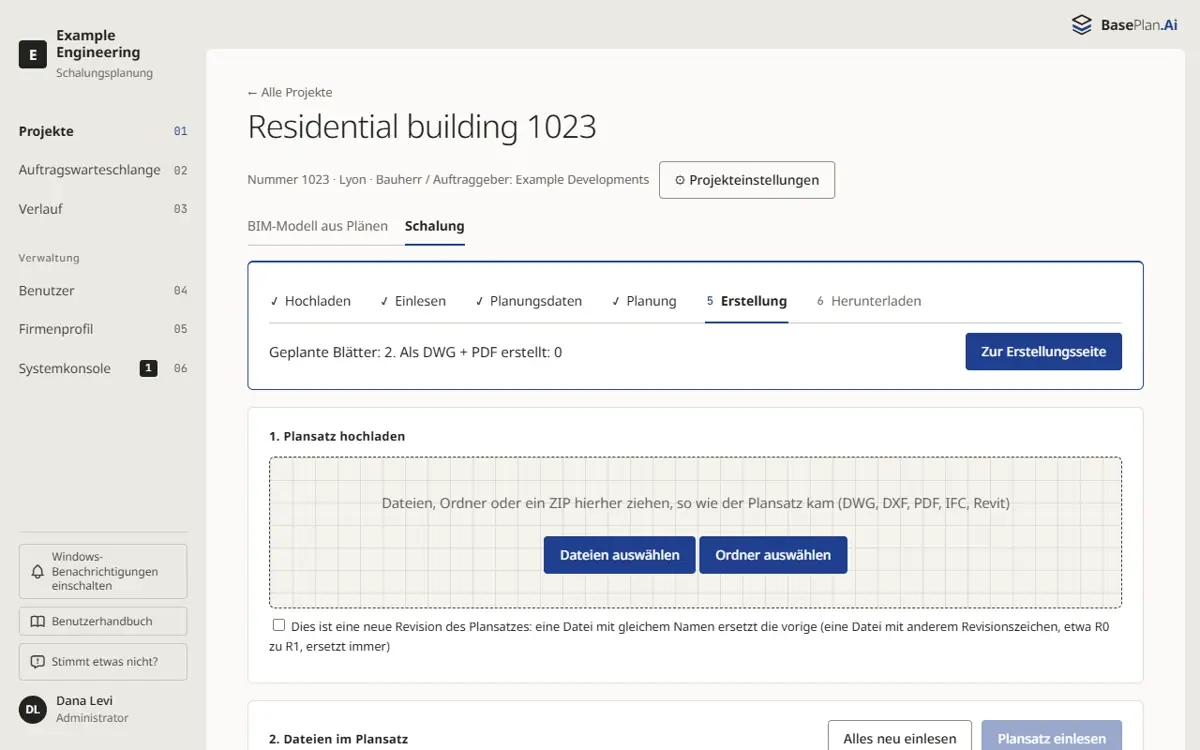Click Stimmt etwas nicht? feedback button

[x=103, y=661]
